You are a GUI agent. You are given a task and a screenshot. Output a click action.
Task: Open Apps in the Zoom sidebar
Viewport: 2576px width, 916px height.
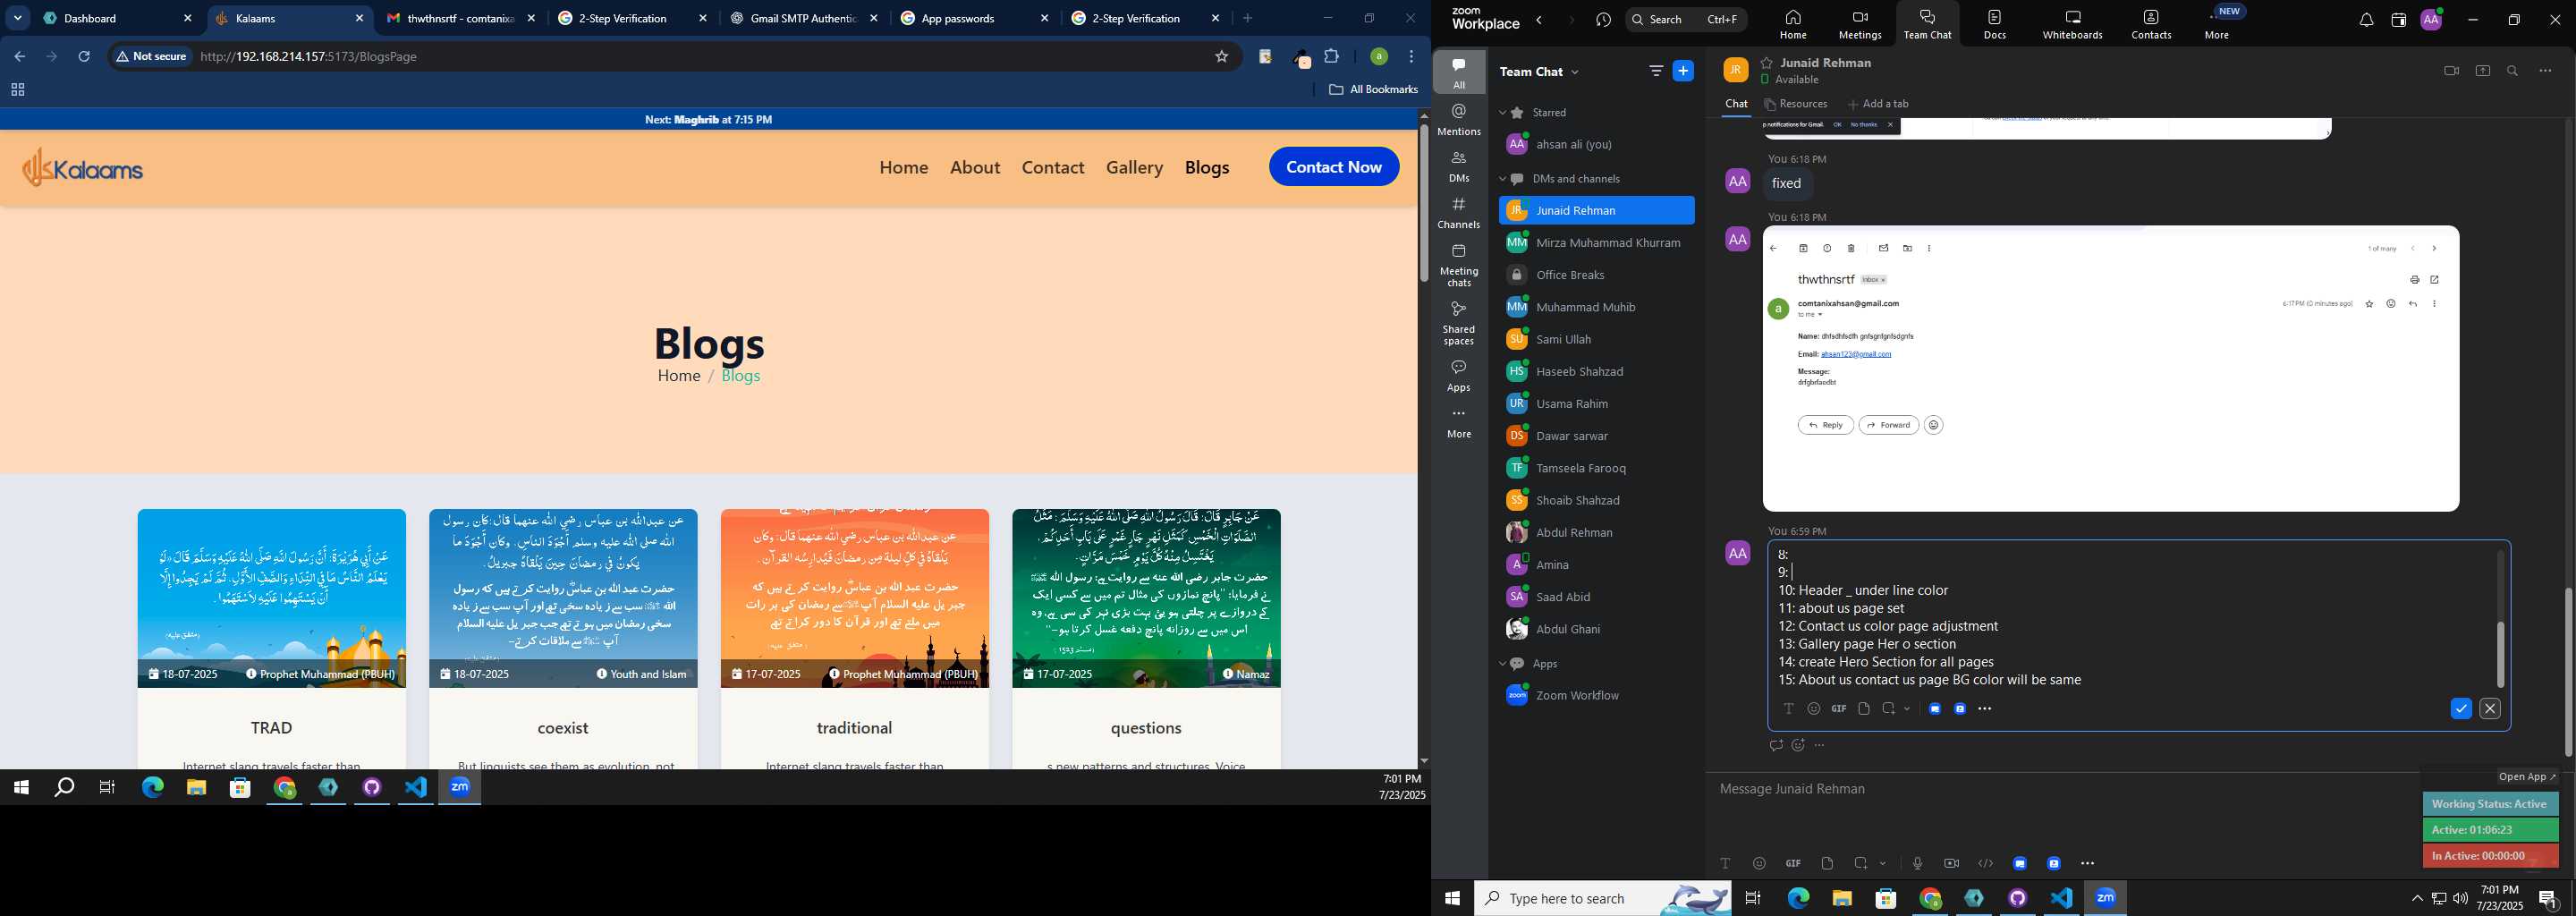pos(1459,376)
